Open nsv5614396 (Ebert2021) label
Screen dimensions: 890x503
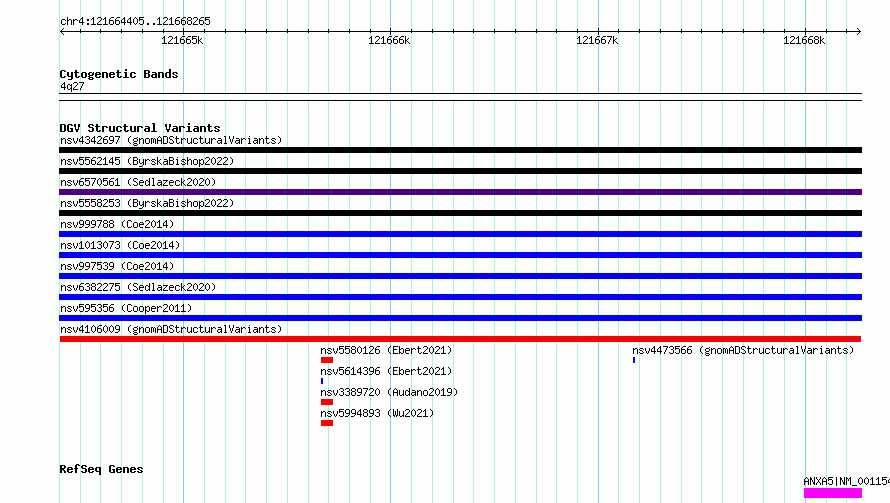coord(386,371)
